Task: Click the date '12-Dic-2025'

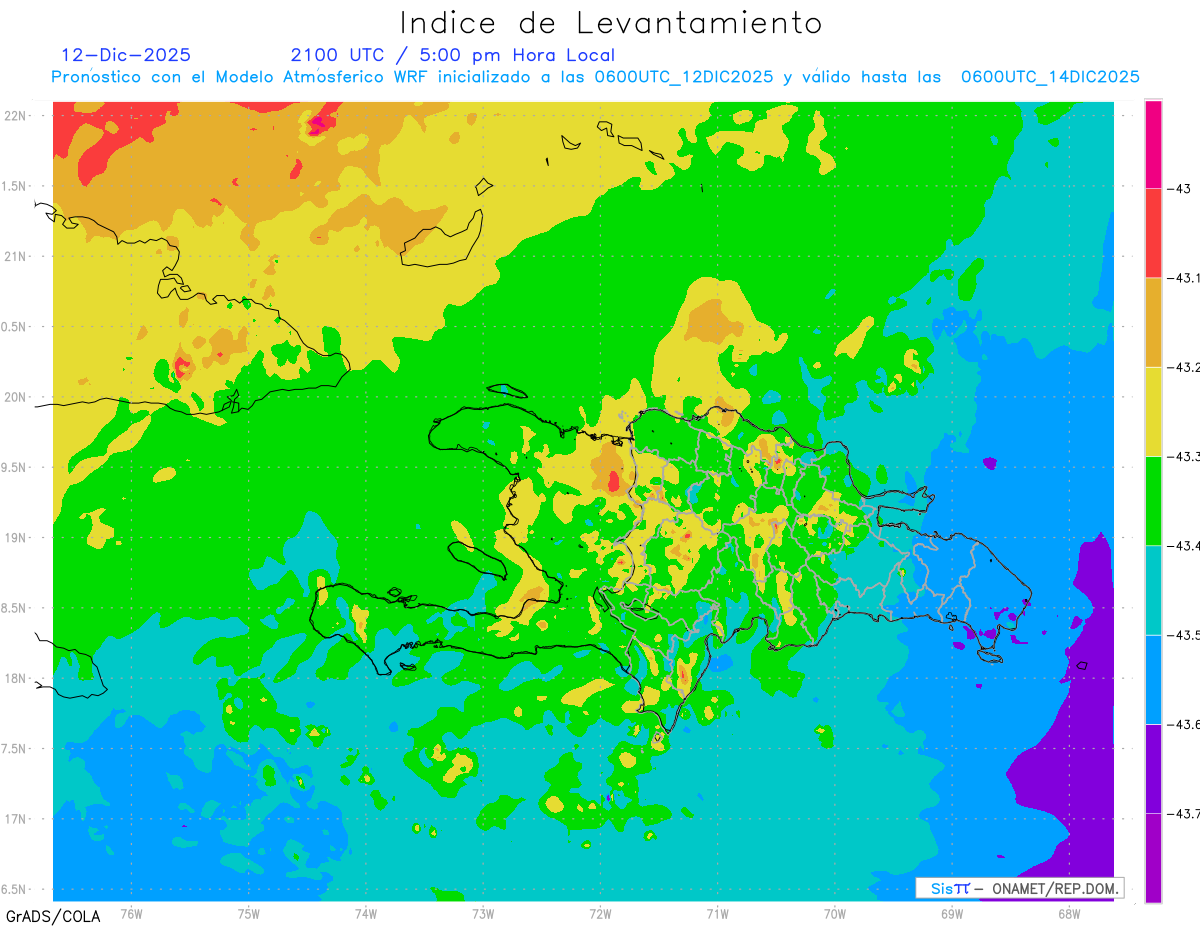Action: [126, 55]
